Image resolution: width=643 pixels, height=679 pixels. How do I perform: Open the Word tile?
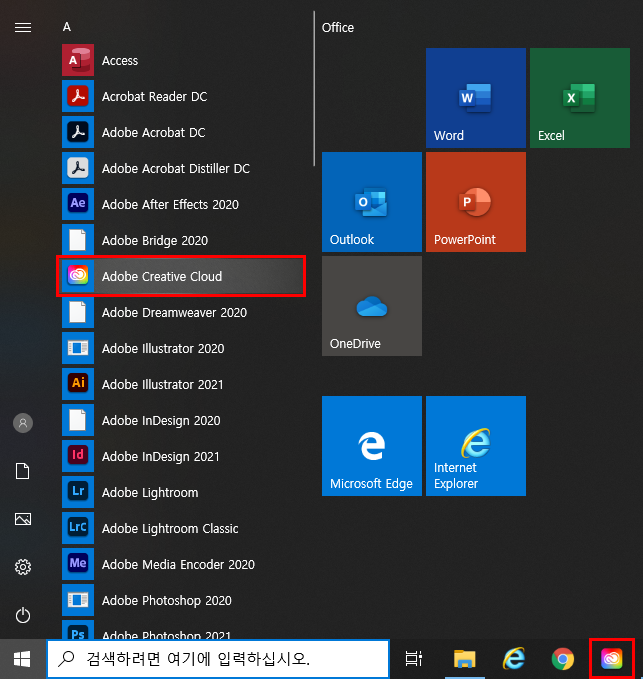click(476, 98)
